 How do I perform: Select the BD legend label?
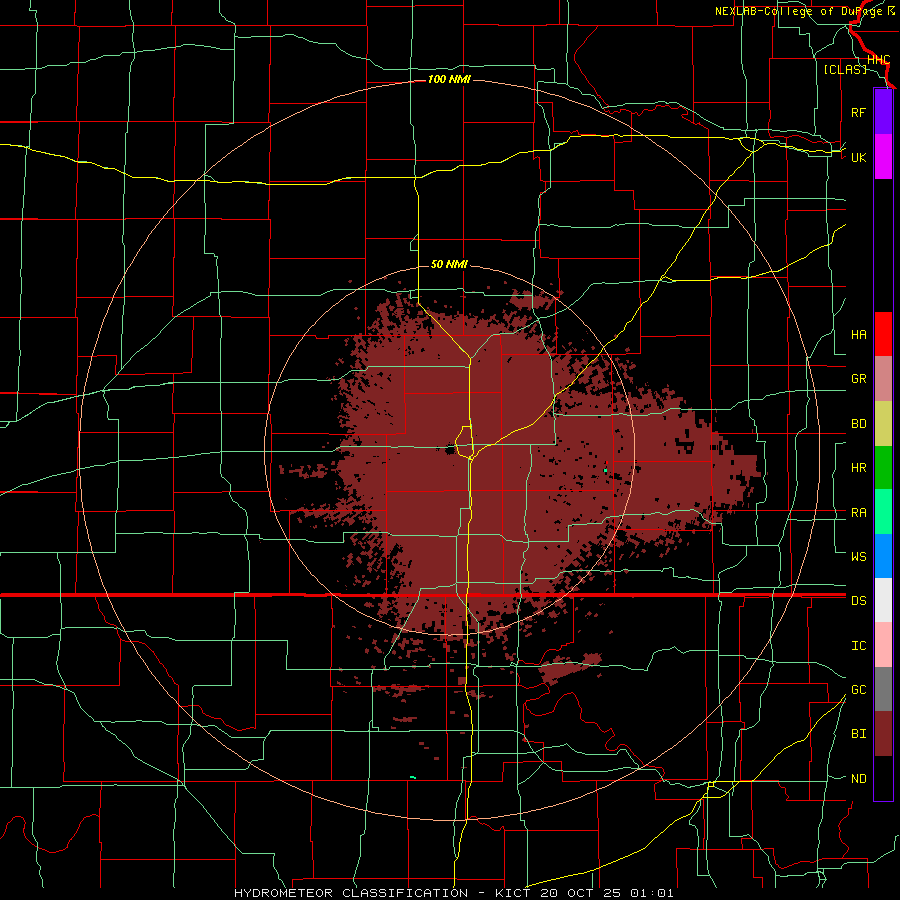pyautogui.click(x=858, y=424)
